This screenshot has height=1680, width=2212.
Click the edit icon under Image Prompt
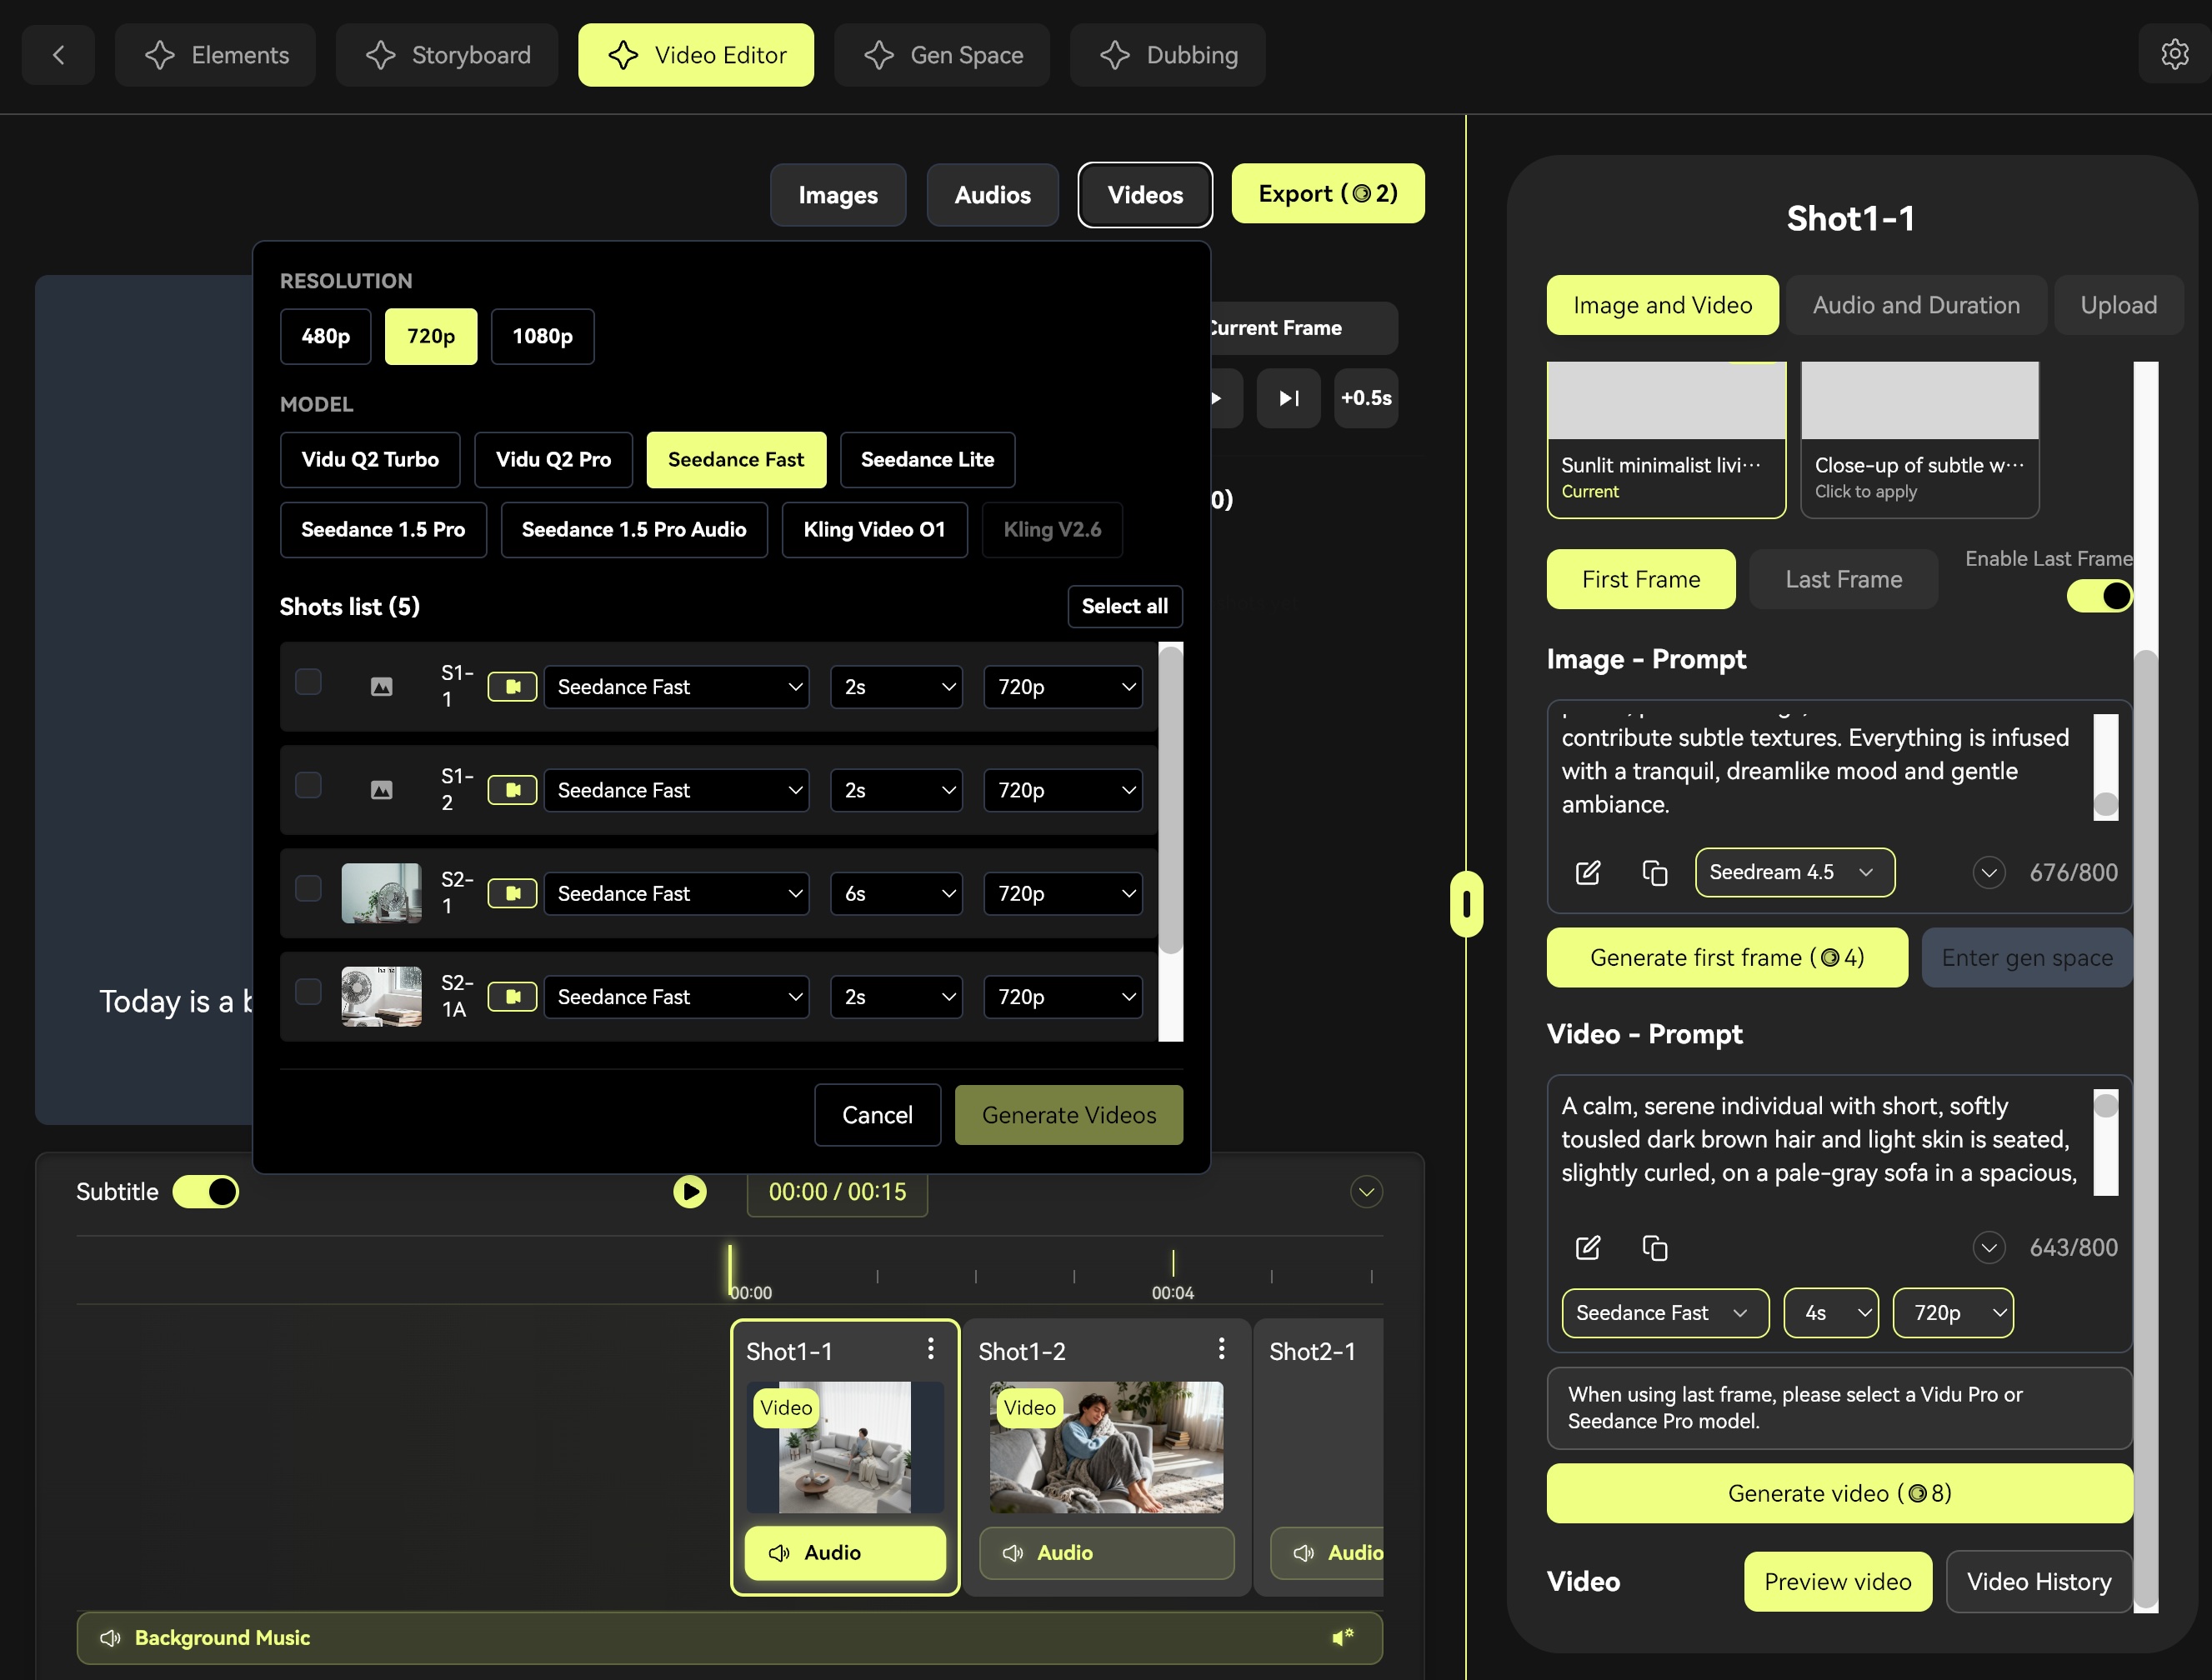[x=1588, y=873]
